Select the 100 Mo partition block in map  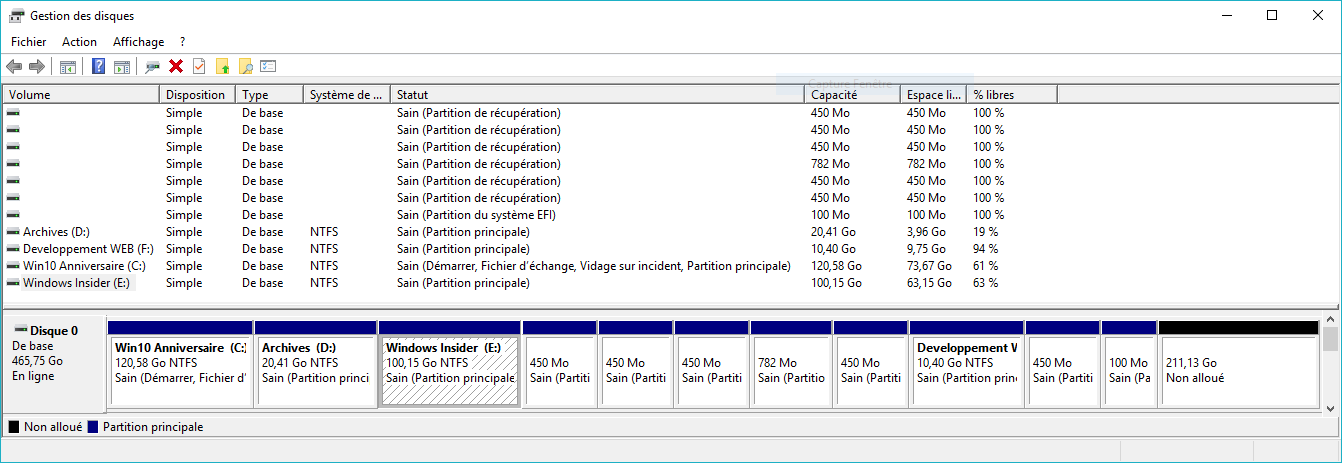(x=1129, y=363)
